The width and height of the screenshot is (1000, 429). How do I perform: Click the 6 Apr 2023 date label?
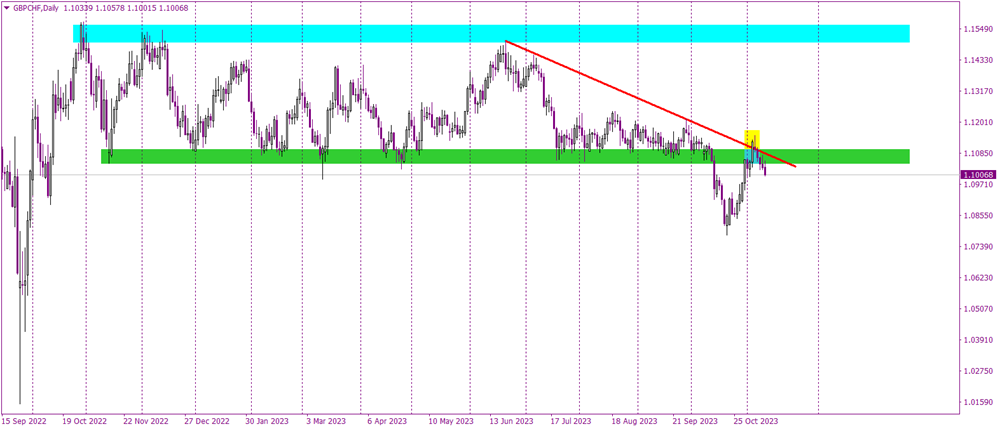(x=387, y=421)
